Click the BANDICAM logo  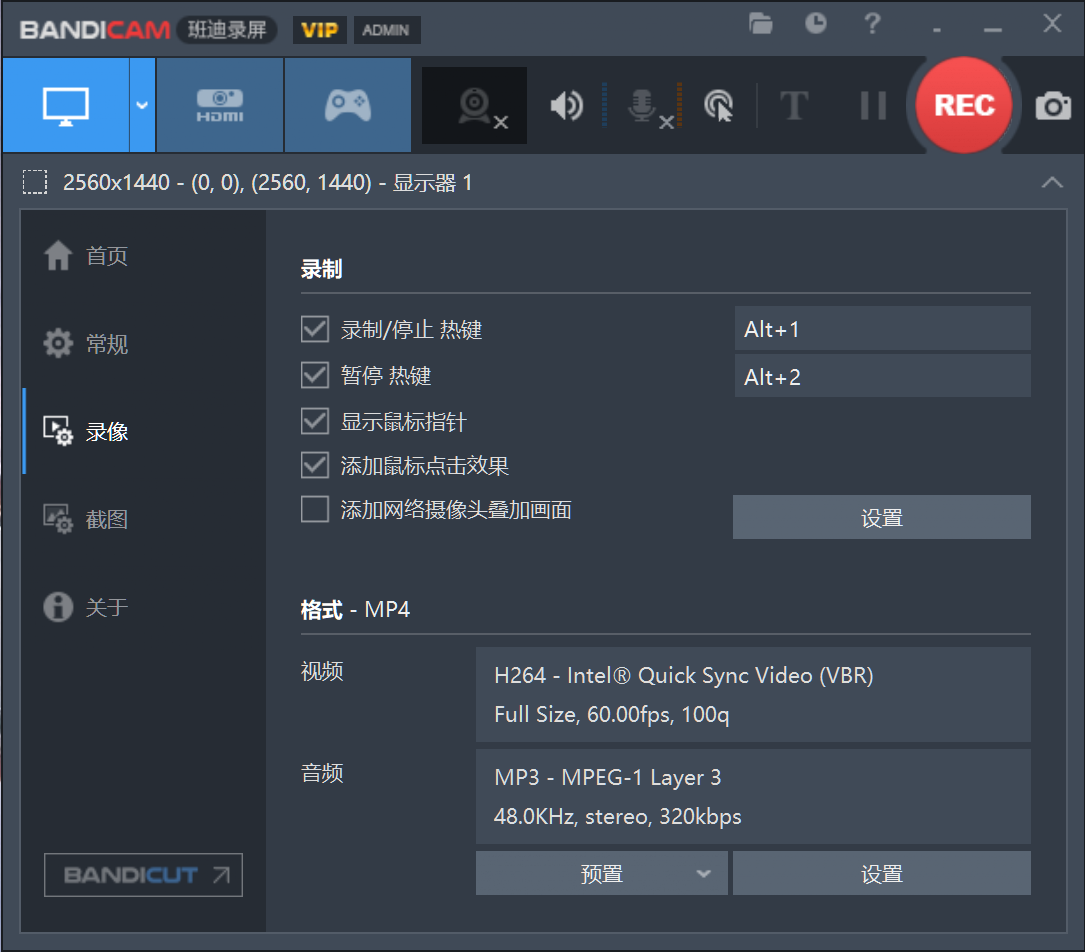pyautogui.click(x=95, y=30)
